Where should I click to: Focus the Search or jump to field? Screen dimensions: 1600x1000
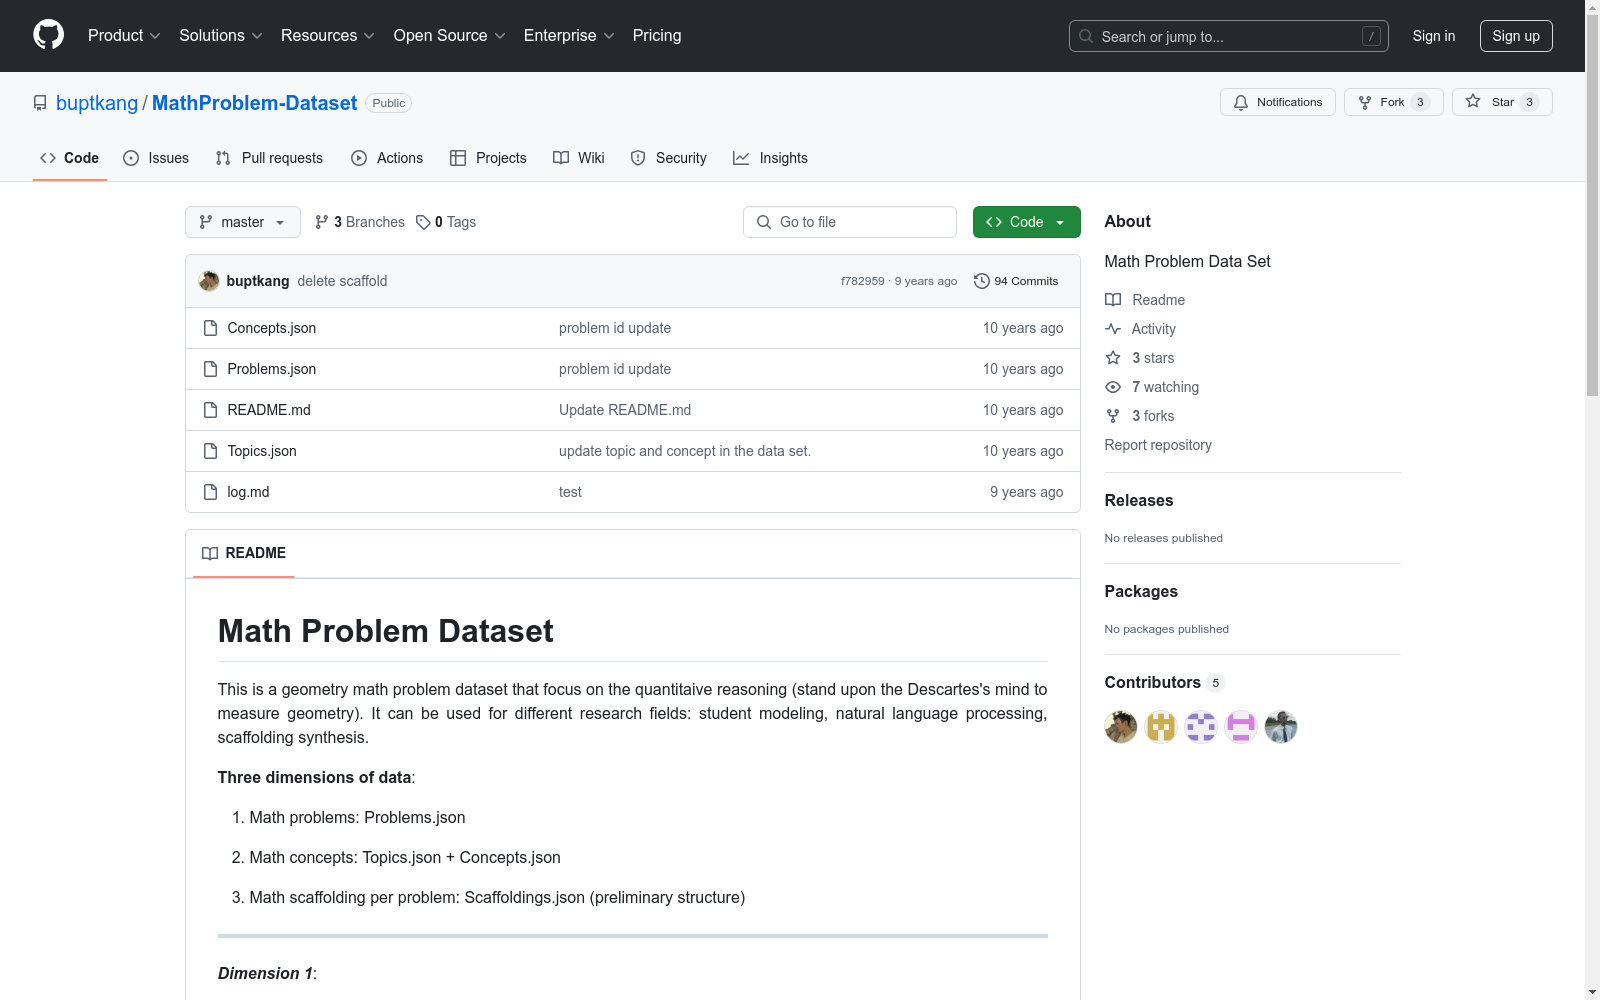pyautogui.click(x=1228, y=36)
